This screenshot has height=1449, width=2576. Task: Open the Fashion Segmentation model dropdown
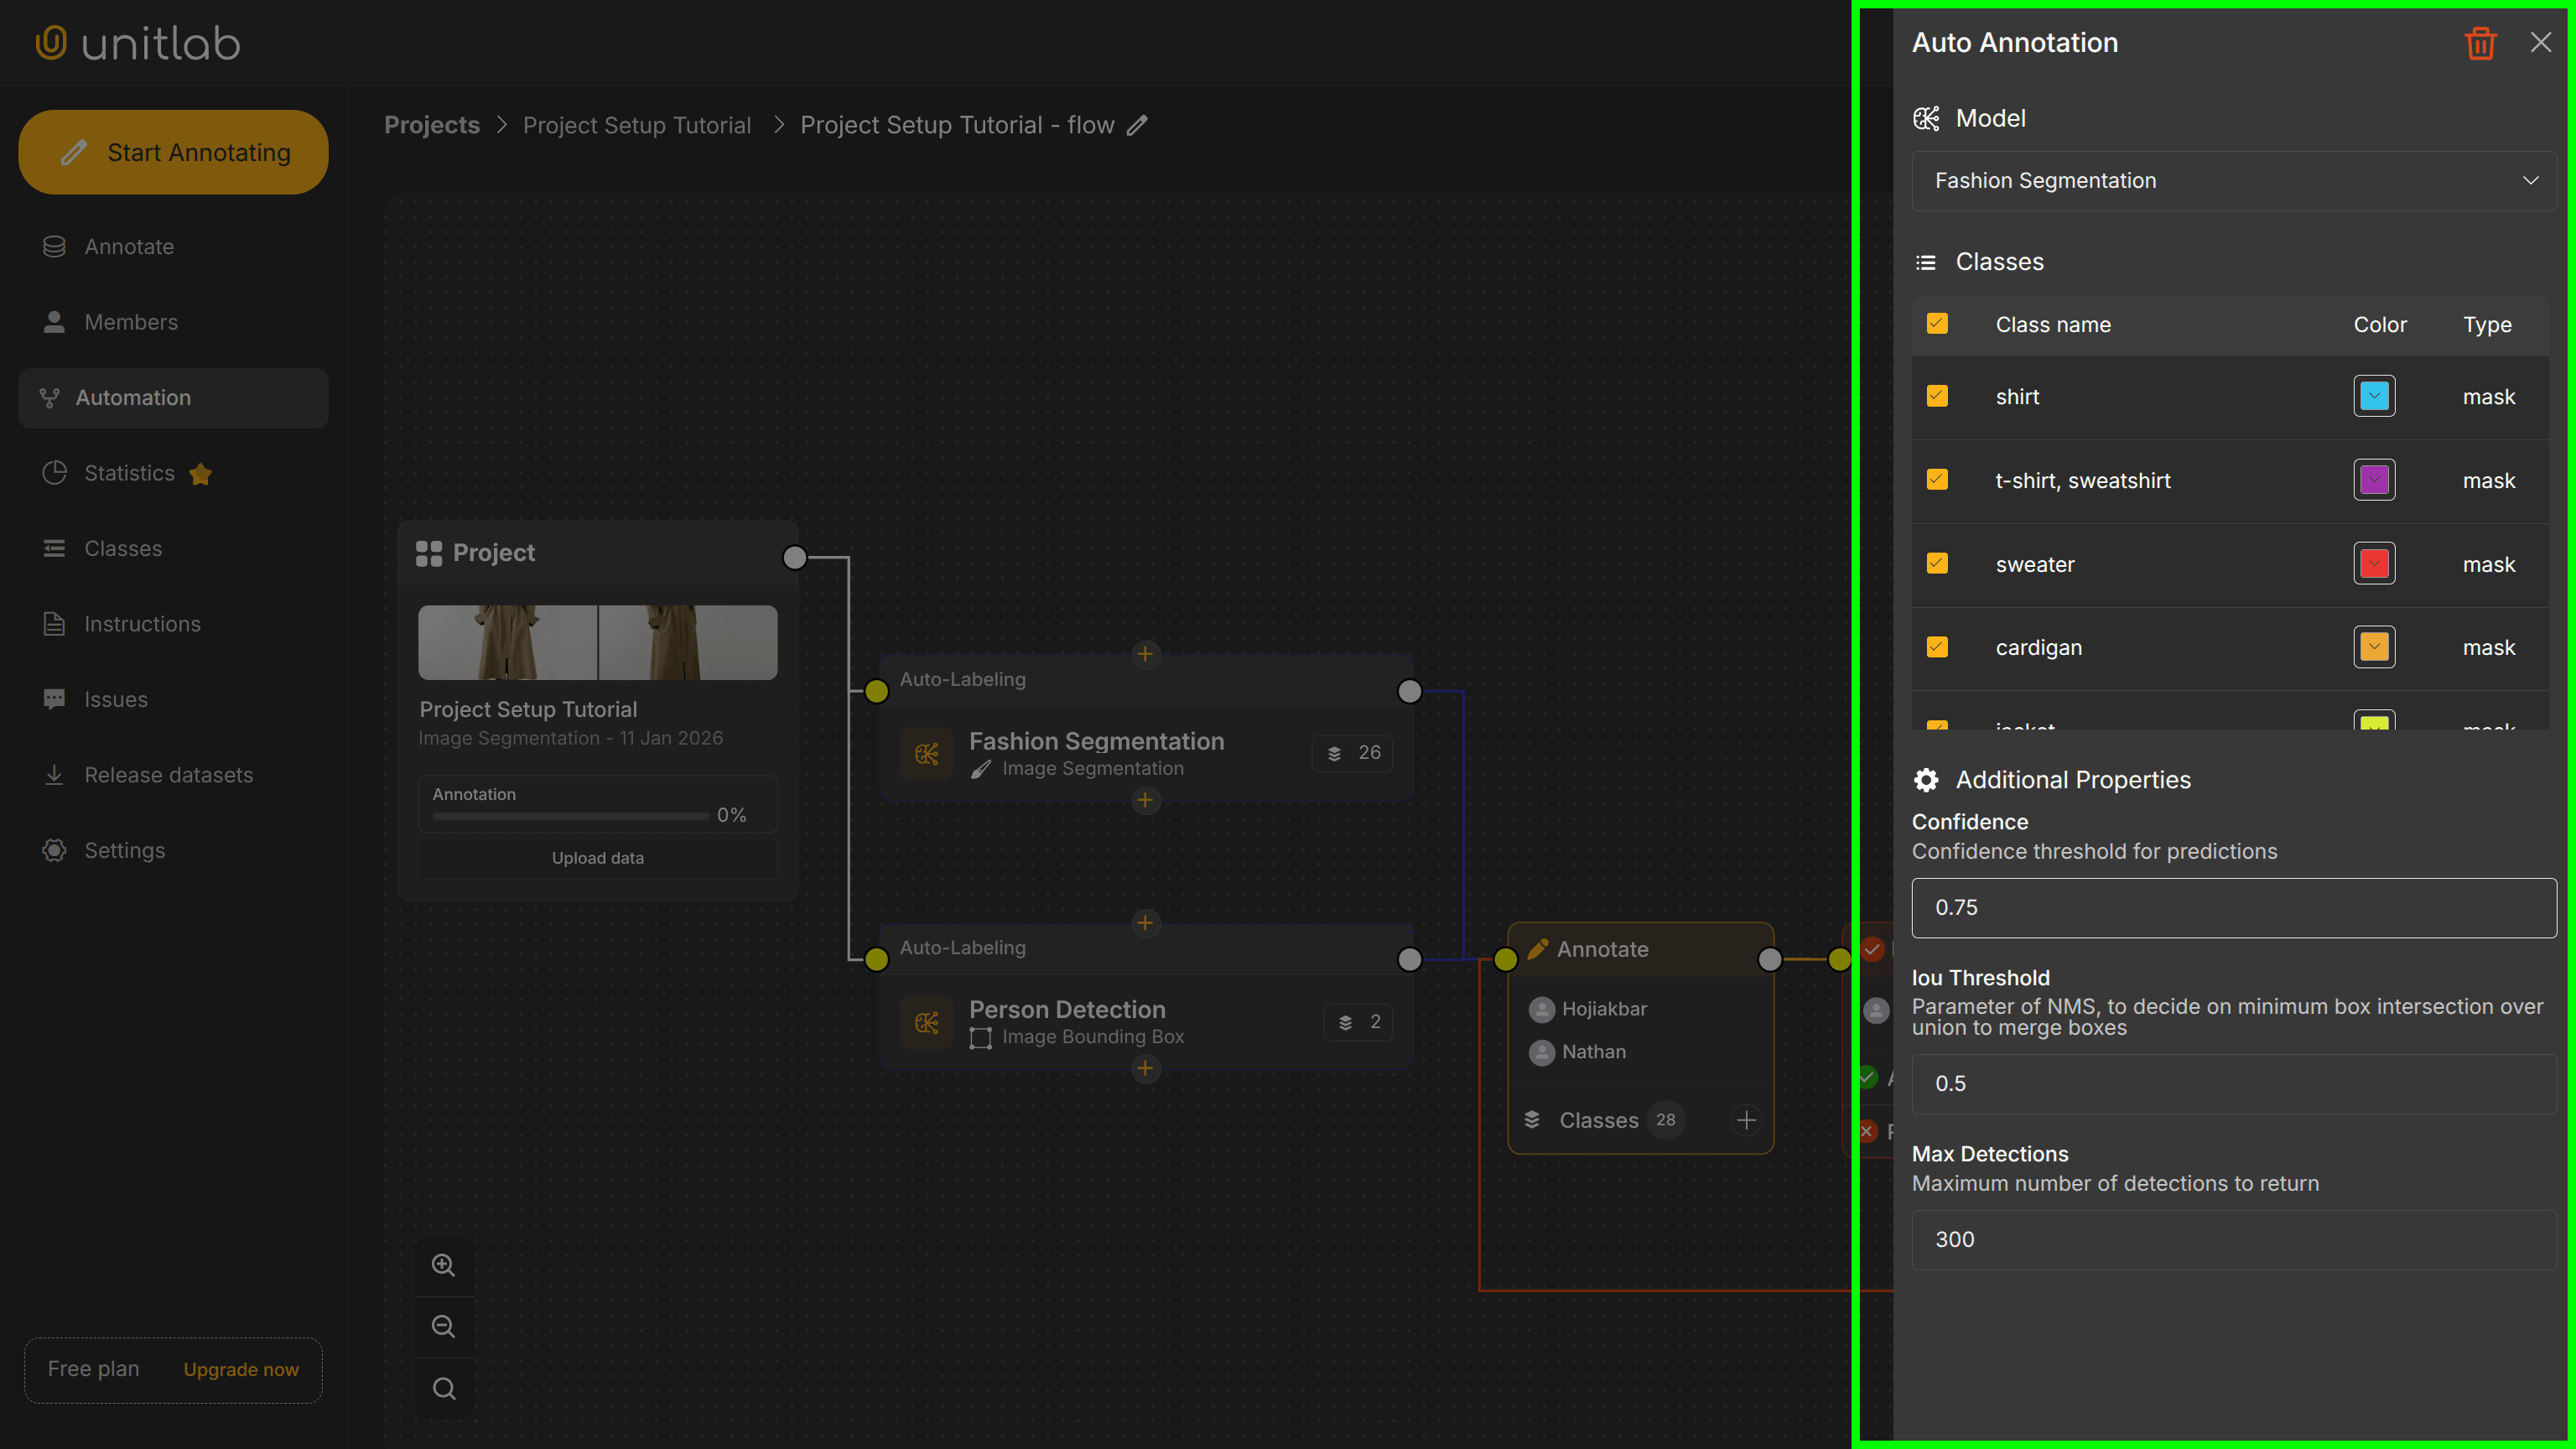[x=2232, y=181]
